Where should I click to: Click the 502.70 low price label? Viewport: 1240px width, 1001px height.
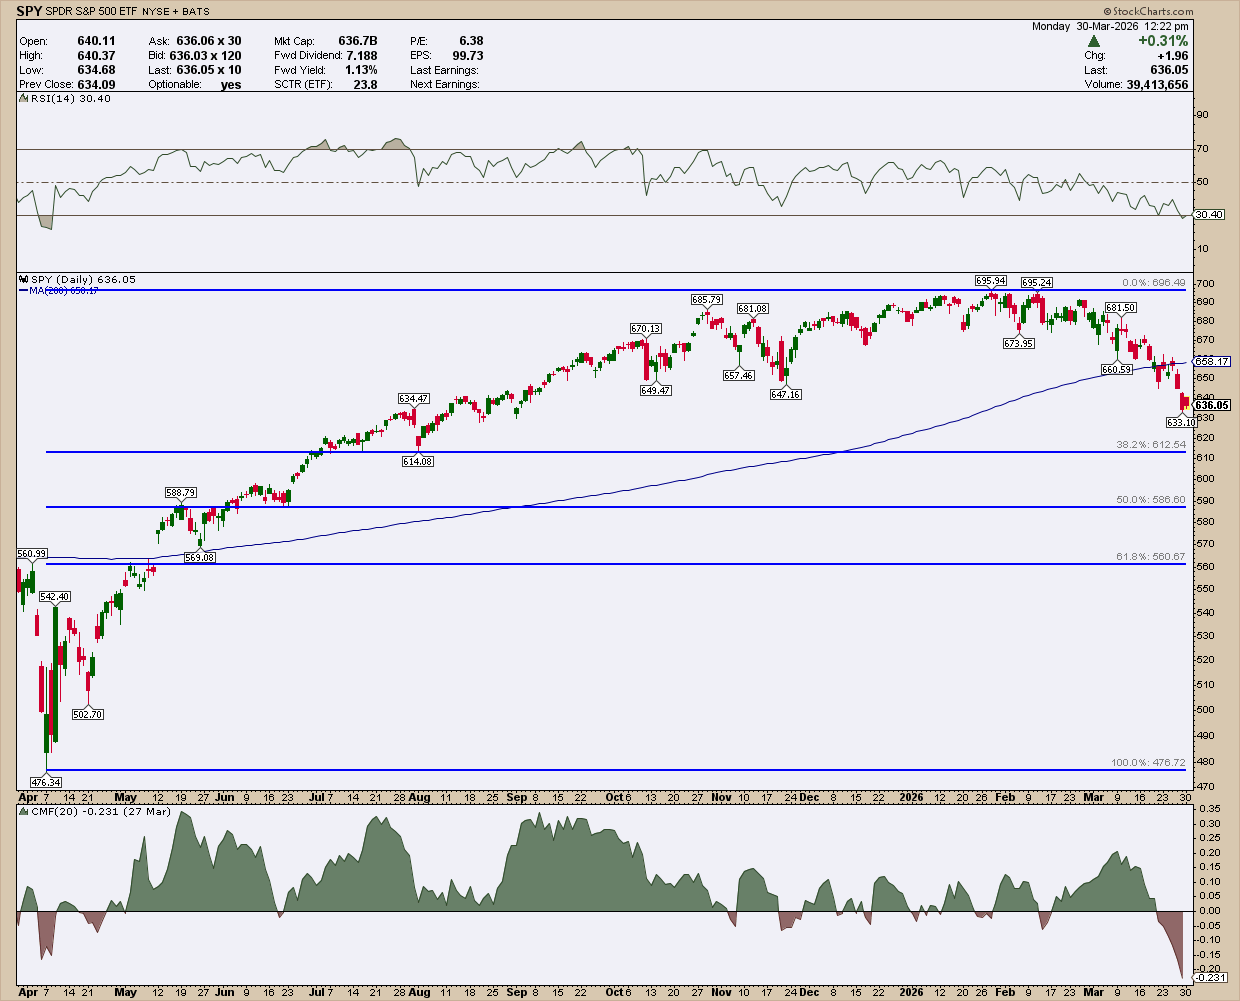88,714
